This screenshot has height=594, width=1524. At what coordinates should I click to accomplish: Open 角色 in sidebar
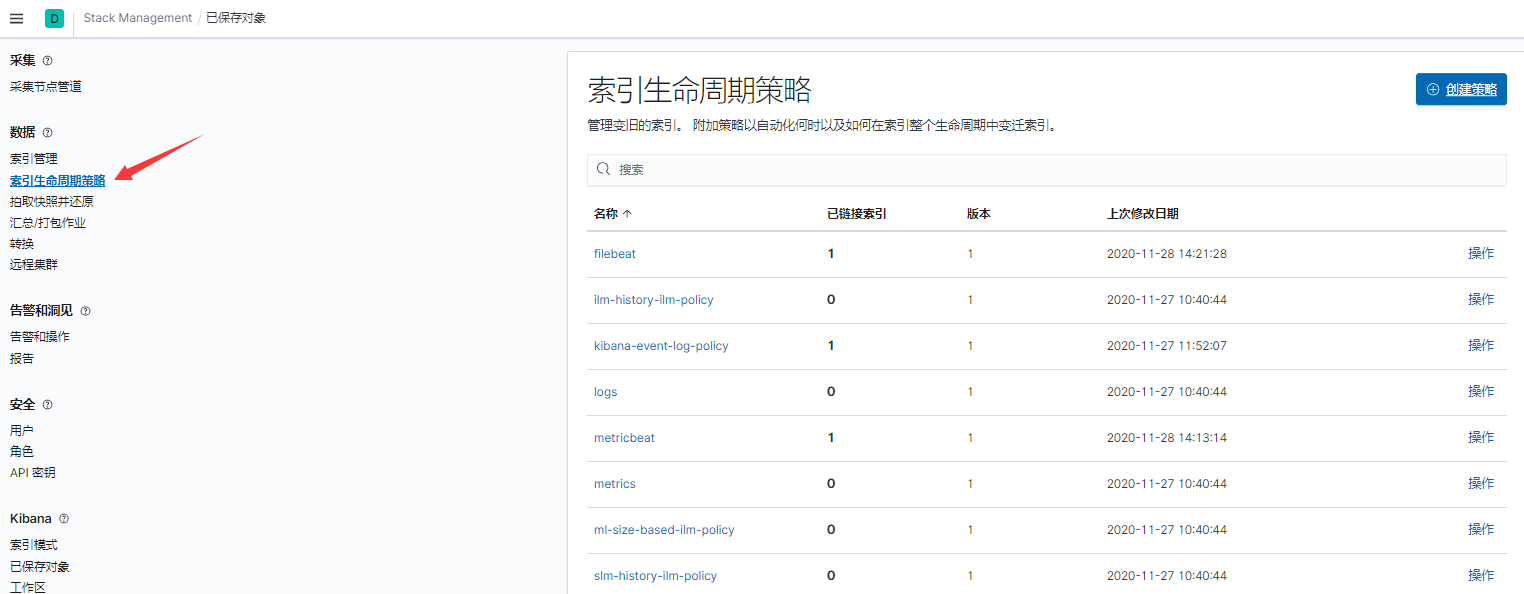pos(22,452)
